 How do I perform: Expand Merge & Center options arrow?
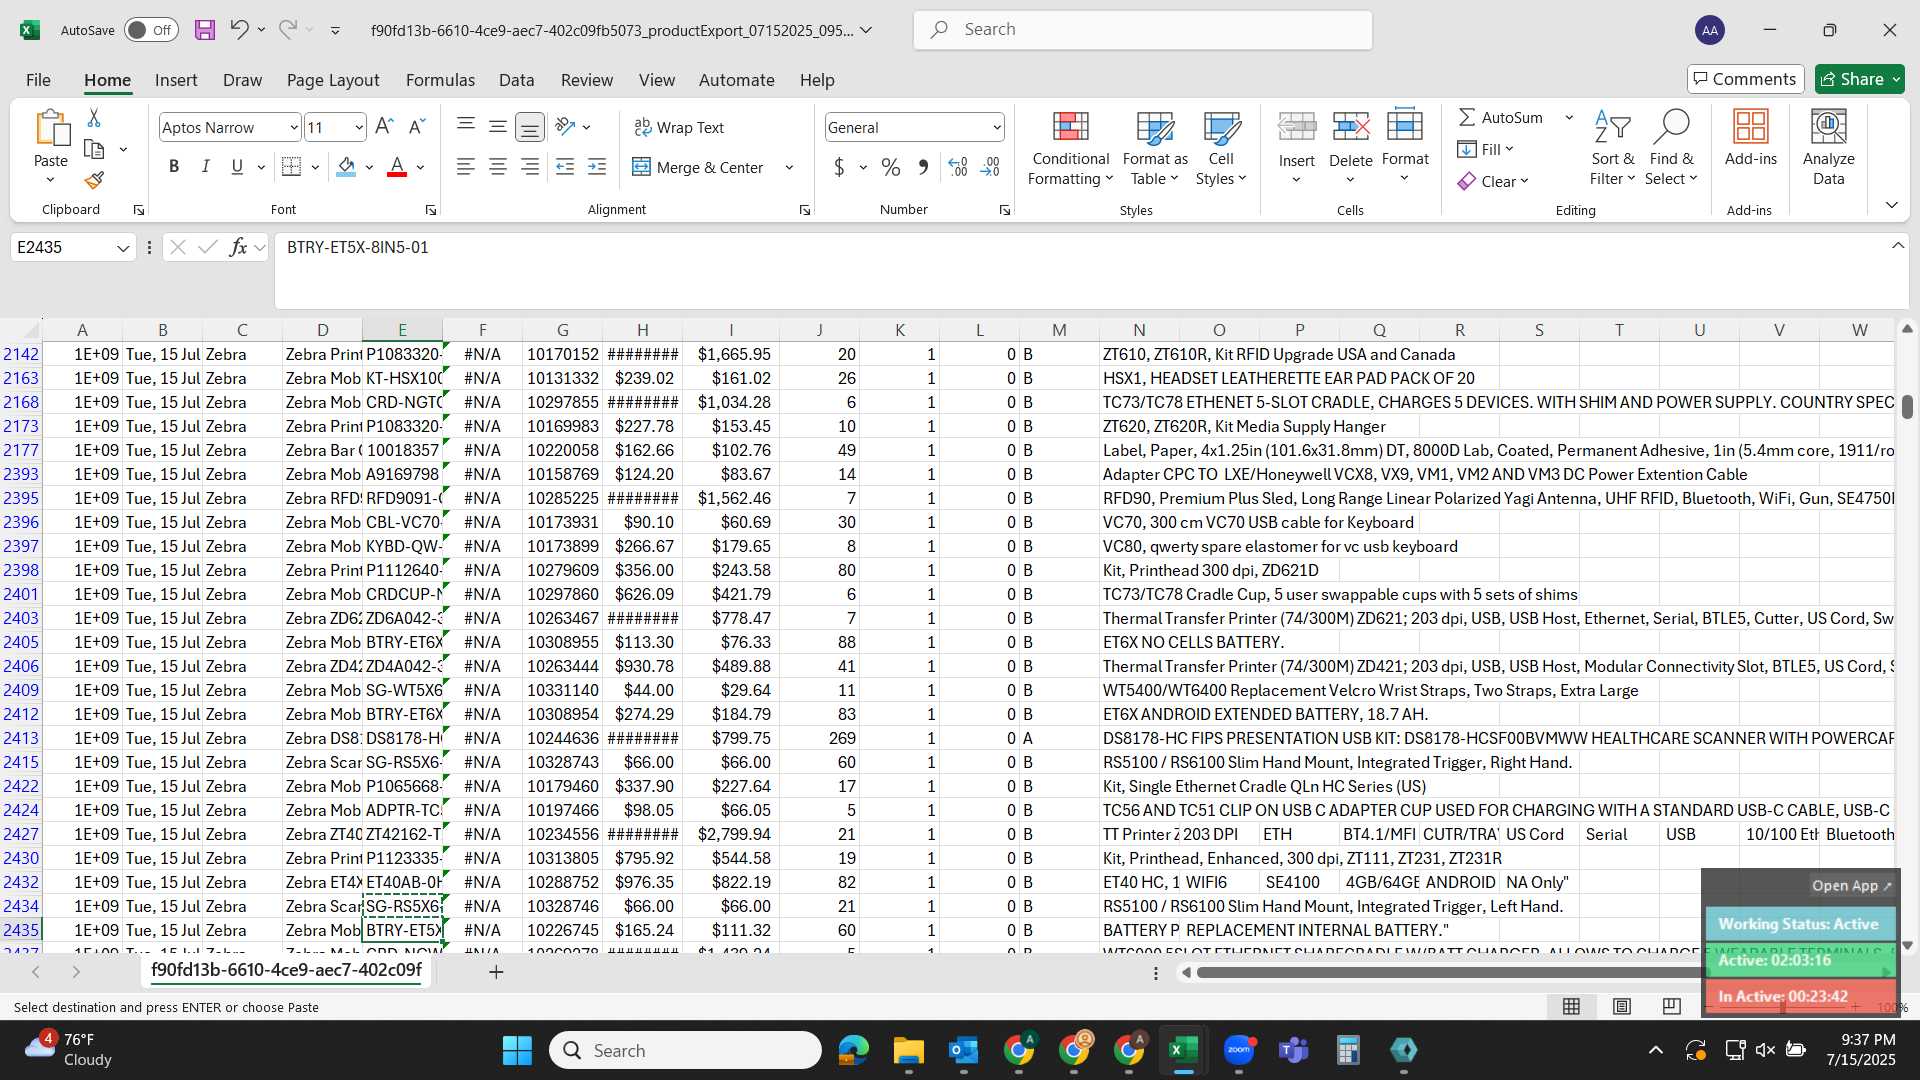click(789, 167)
